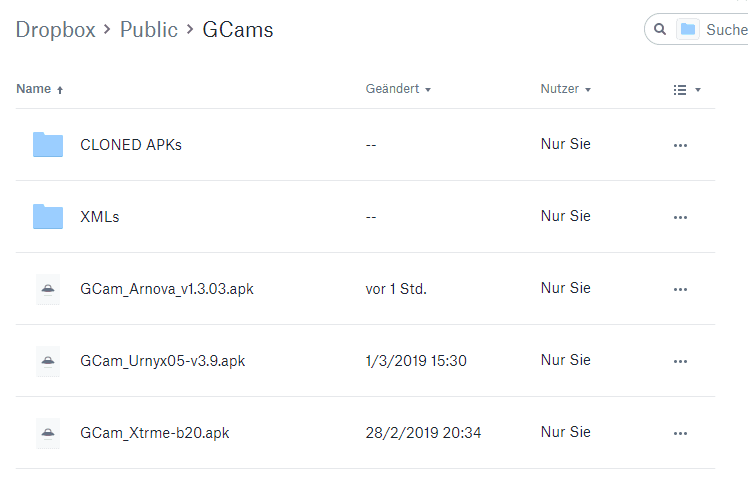
Task: Click the GCam_Xtrme-b20.apk file icon
Action: tap(48, 433)
